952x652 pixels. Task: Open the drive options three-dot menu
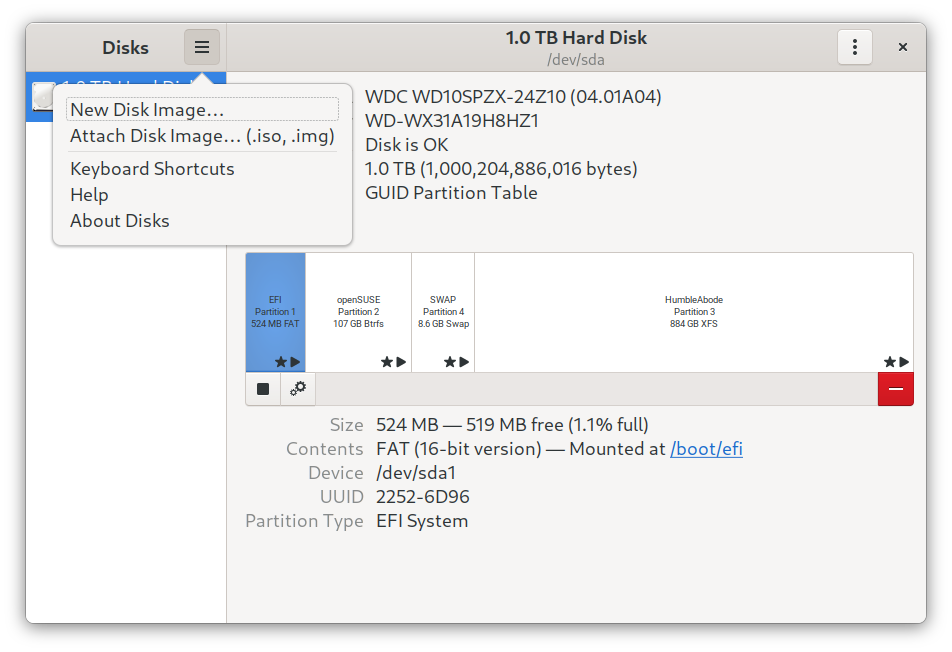pos(854,47)
